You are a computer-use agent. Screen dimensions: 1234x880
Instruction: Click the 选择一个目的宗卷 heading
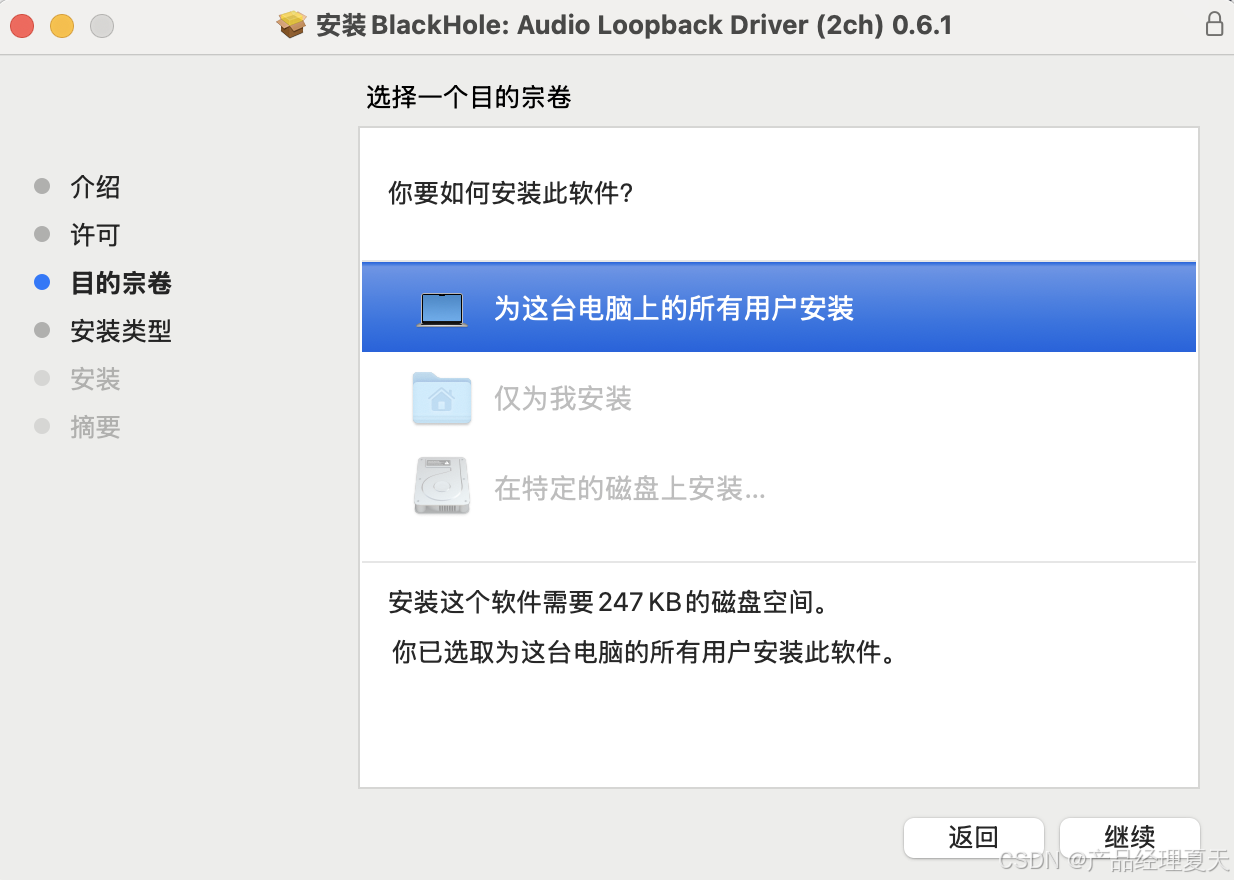[x=469, y=97]
